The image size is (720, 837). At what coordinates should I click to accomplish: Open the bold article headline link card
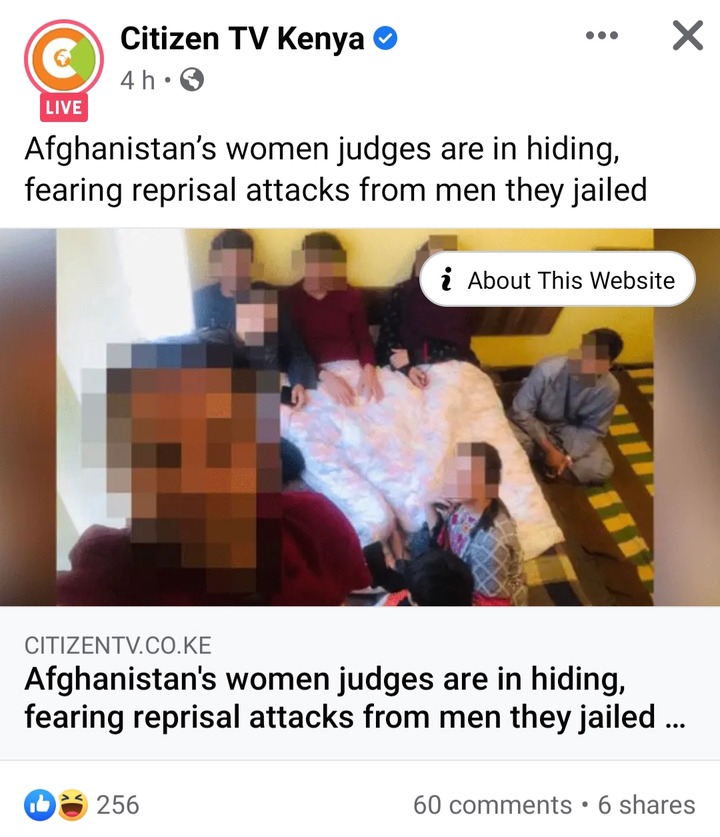[x=360, y=683]
